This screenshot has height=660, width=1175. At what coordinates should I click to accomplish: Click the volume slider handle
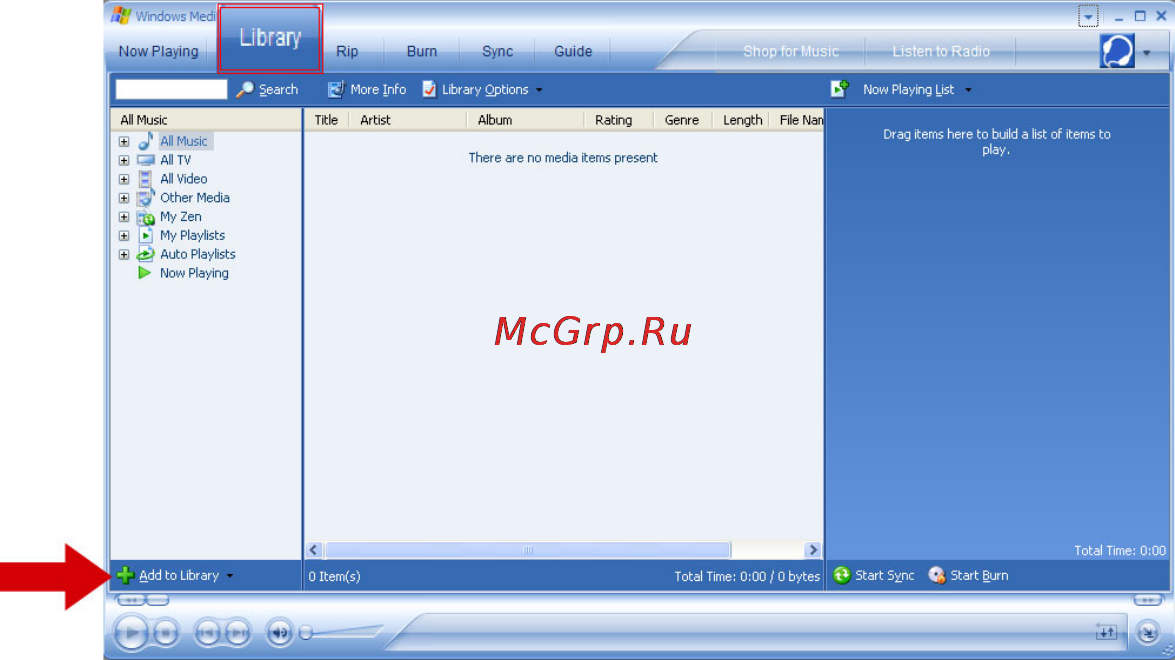click(306, 633)
